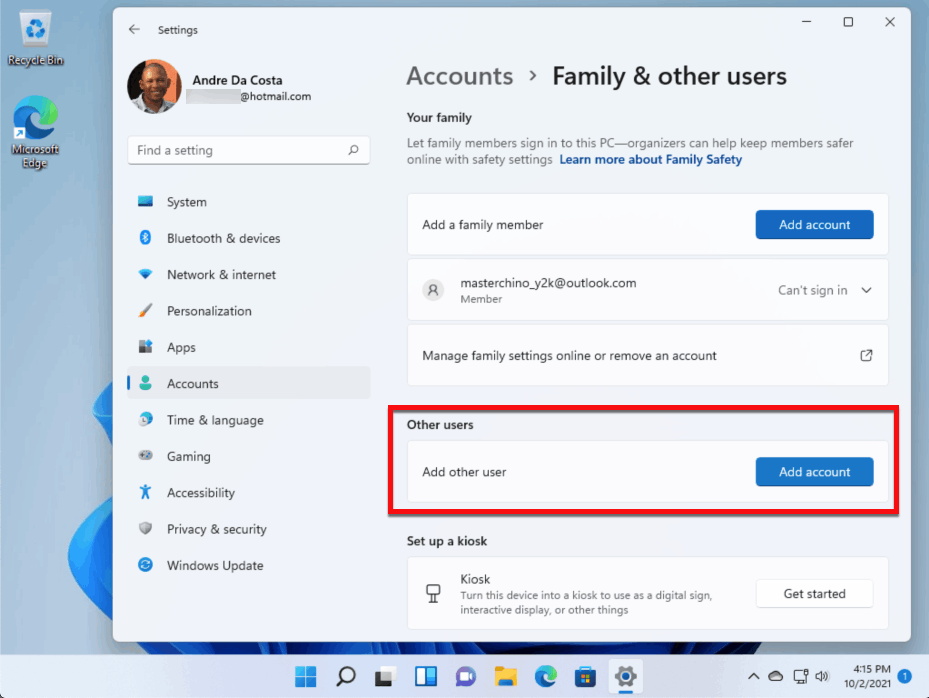The image size is (929, 698).
Task: Click the Gaming controller icon
Action: click(x=146, y=456)
